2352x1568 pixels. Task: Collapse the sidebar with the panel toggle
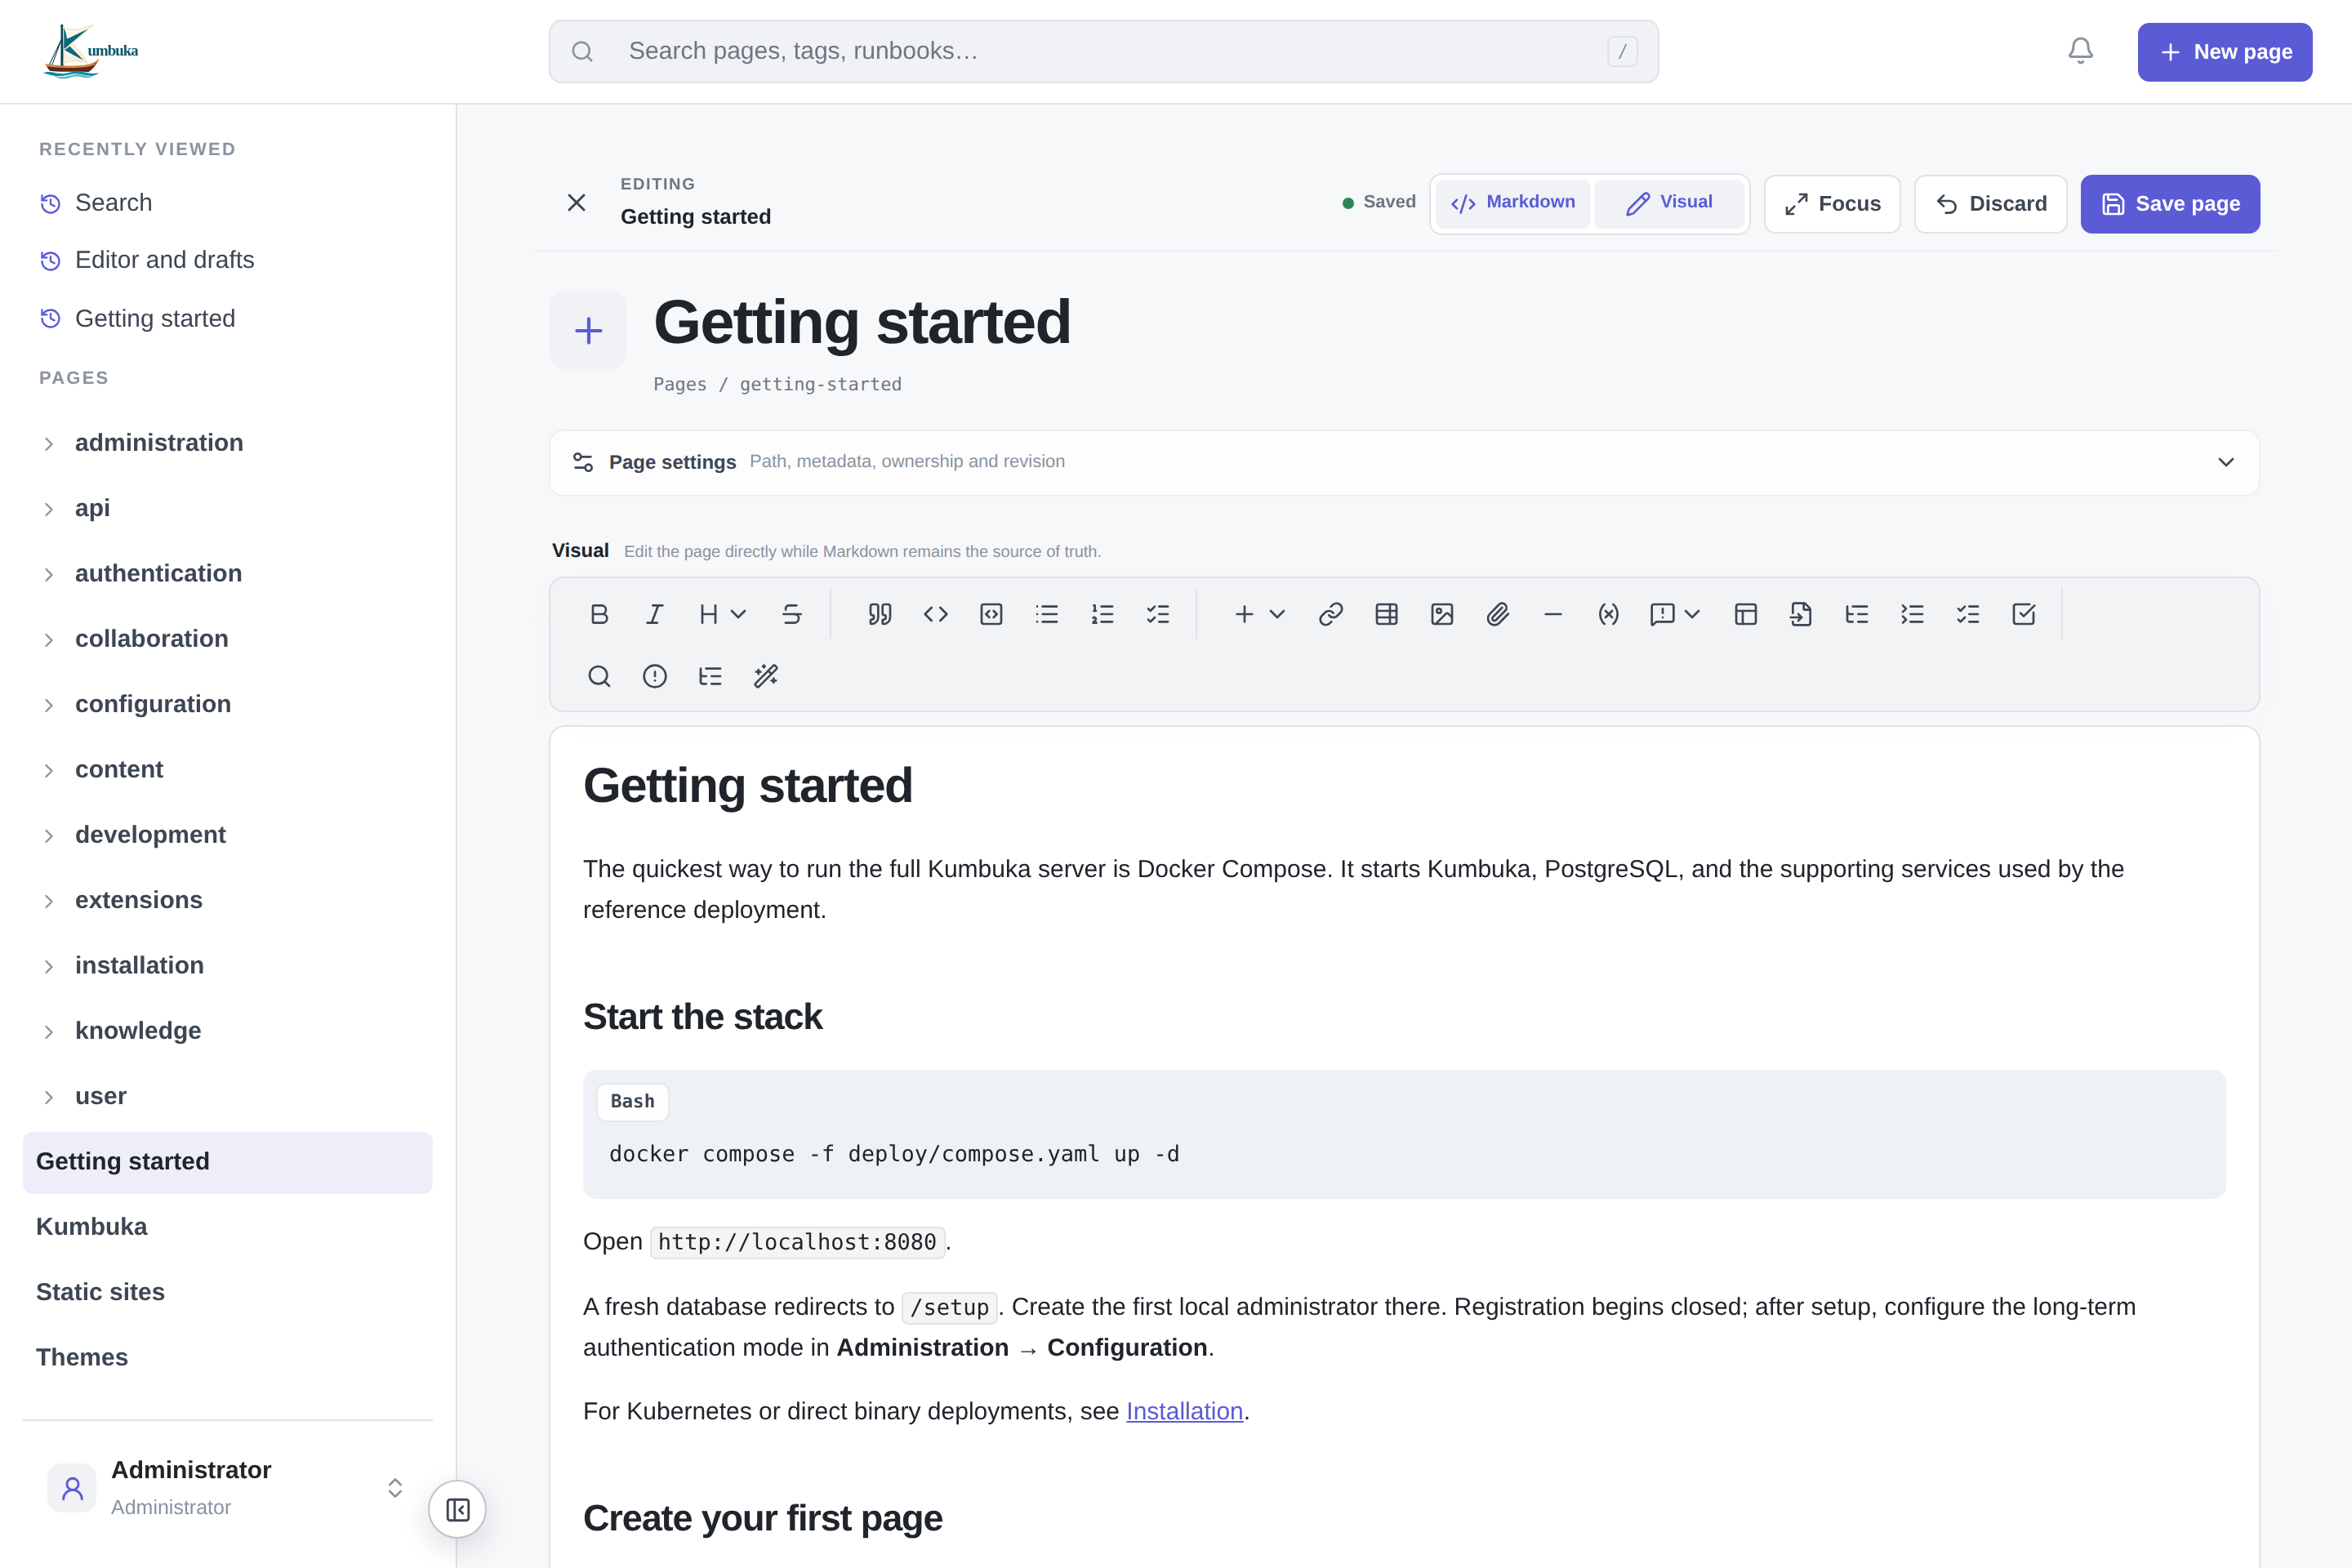coord(457,1509)
